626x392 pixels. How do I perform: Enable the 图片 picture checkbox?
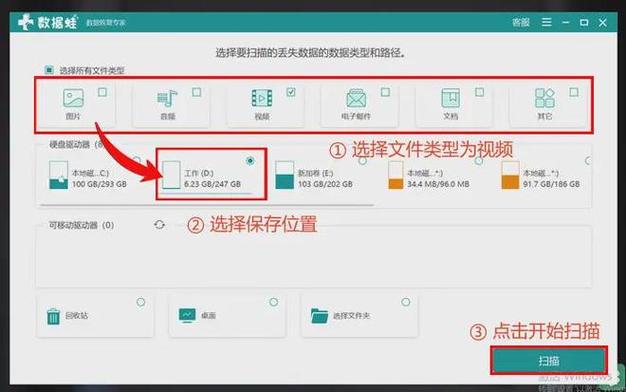point(102,92)
